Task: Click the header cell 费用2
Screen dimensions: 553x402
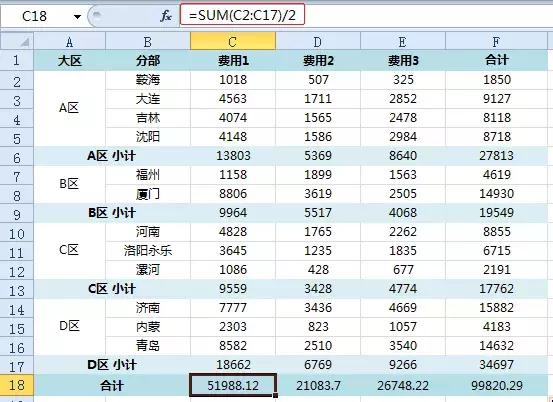Action: [x=318, y=61]
